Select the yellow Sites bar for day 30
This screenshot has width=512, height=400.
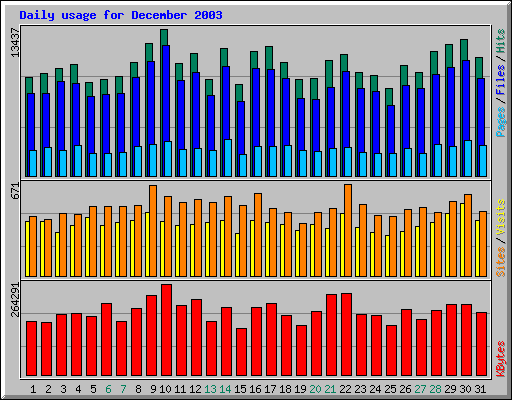coord(462,240)
